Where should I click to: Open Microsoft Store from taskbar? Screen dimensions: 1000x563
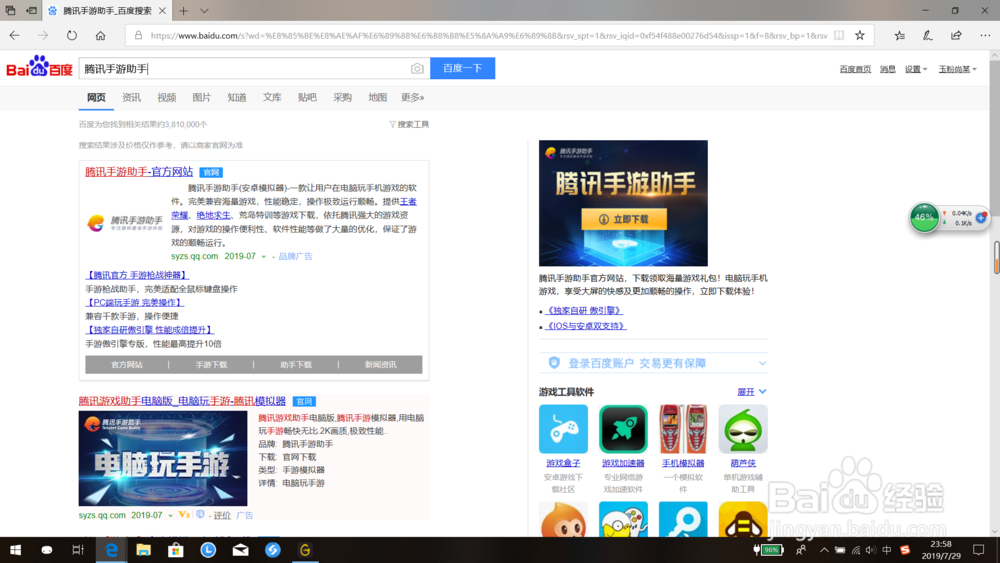(x=175, y=550)
